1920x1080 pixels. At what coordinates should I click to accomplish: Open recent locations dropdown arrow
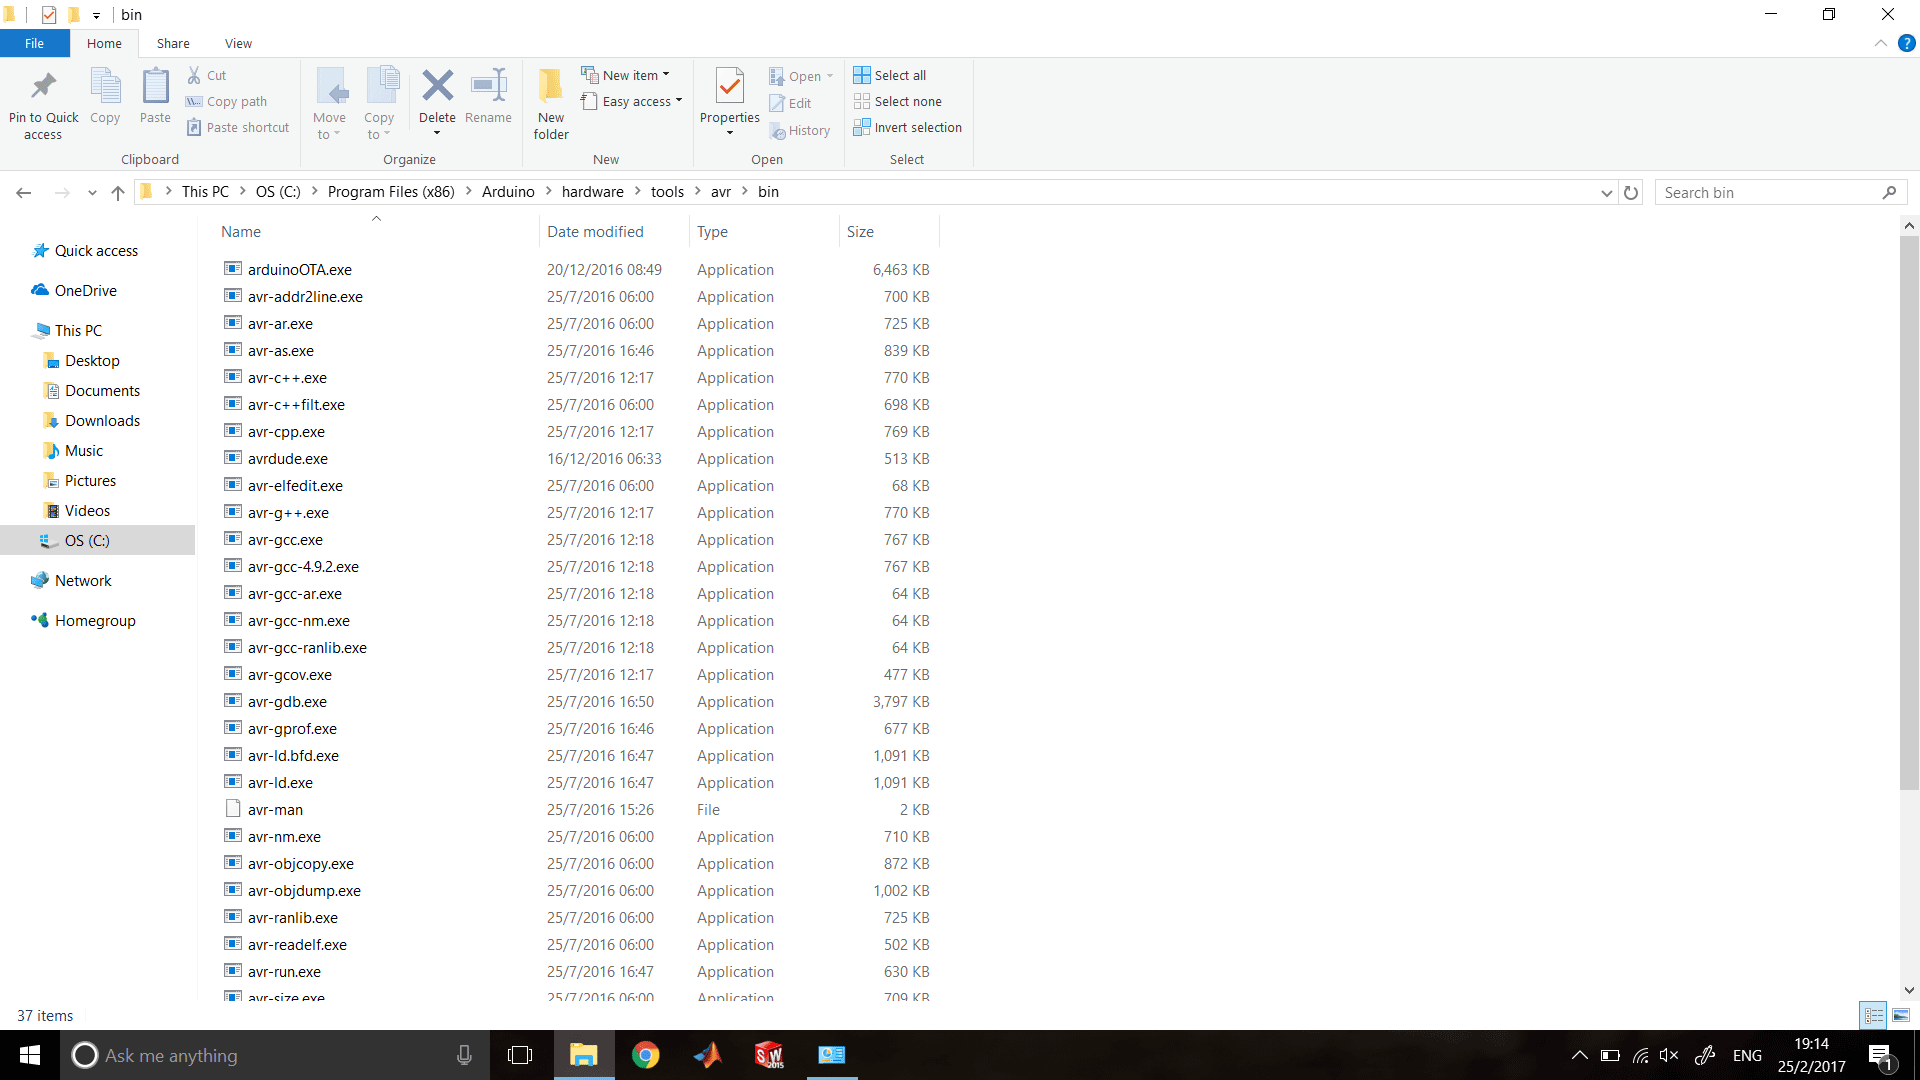pos(92,192)
